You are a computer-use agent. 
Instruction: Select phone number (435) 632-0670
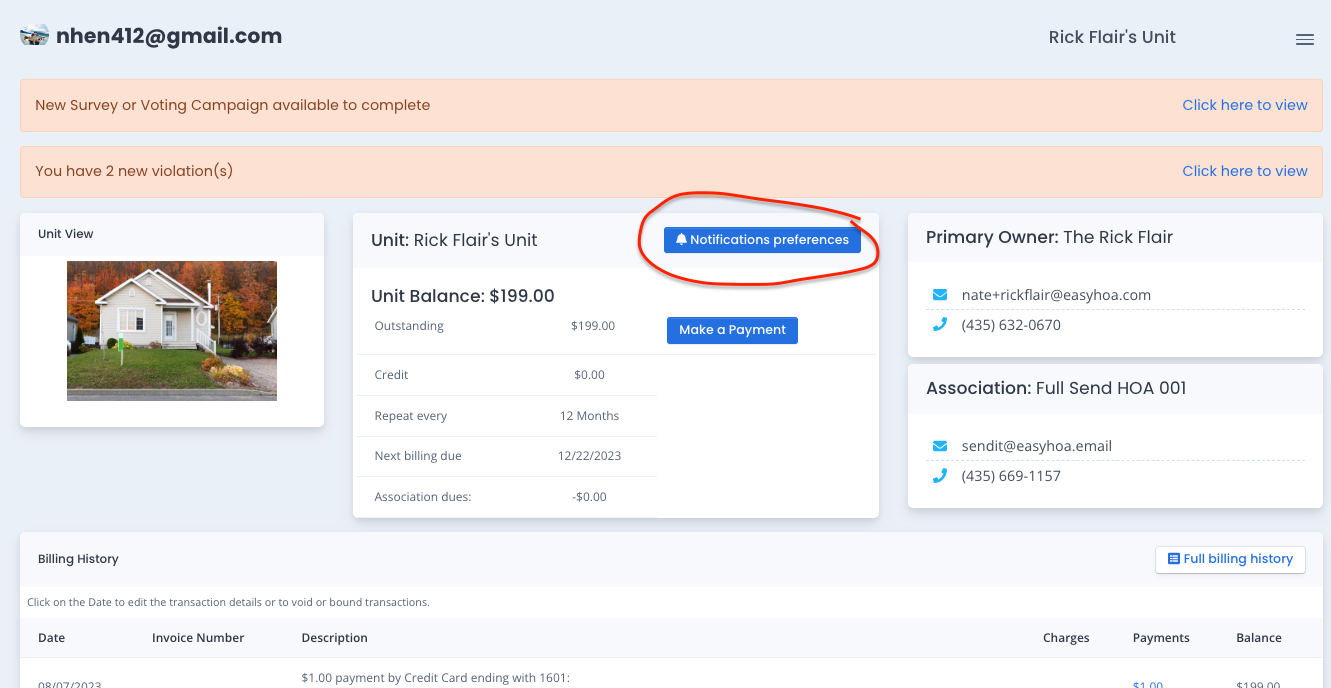pos(1011,325)
